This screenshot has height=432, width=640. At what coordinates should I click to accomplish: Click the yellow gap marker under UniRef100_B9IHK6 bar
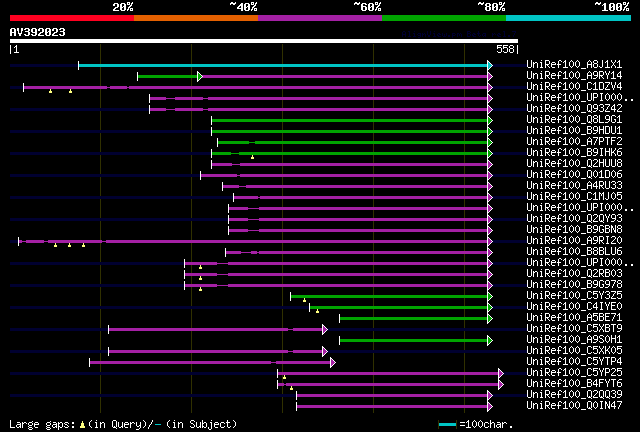(253, 157)
